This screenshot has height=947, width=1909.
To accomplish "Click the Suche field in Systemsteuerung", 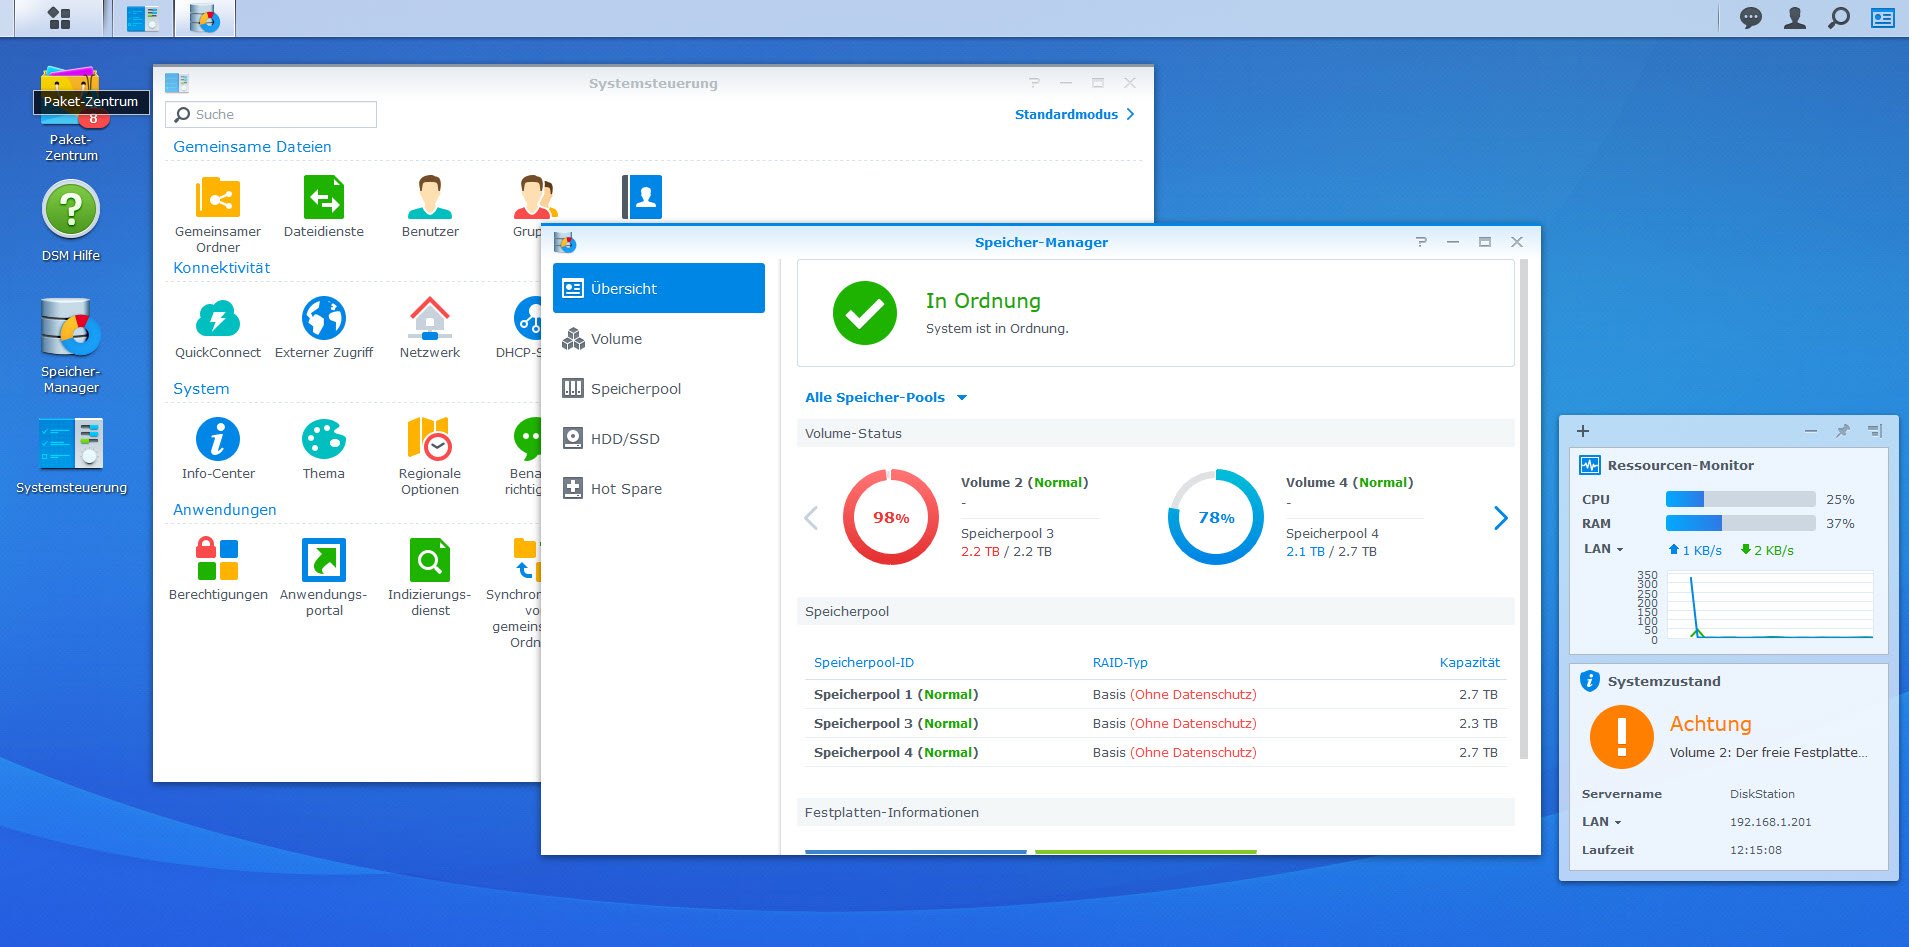I will [271, 114].
